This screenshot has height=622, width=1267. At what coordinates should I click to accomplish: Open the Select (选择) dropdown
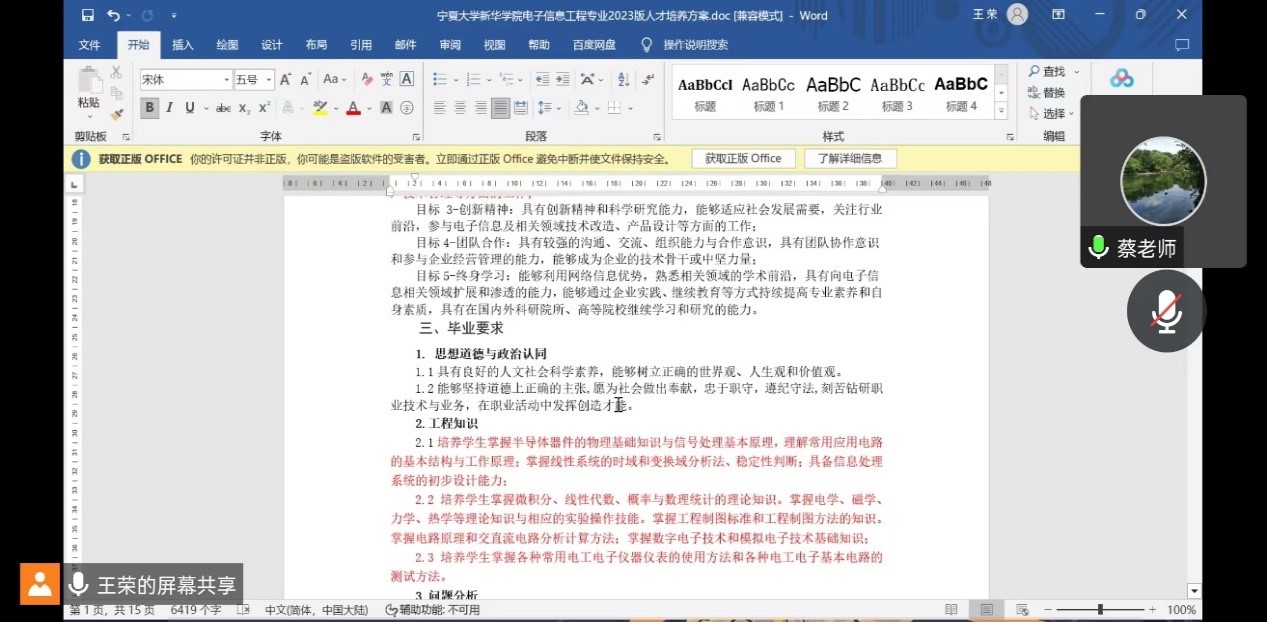point(1050,114)
